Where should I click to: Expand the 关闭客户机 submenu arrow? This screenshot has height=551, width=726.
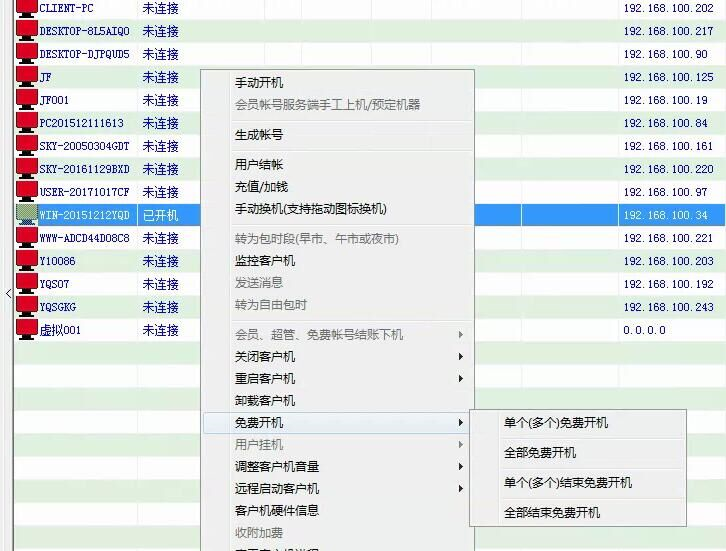click(x=460, y=357)
